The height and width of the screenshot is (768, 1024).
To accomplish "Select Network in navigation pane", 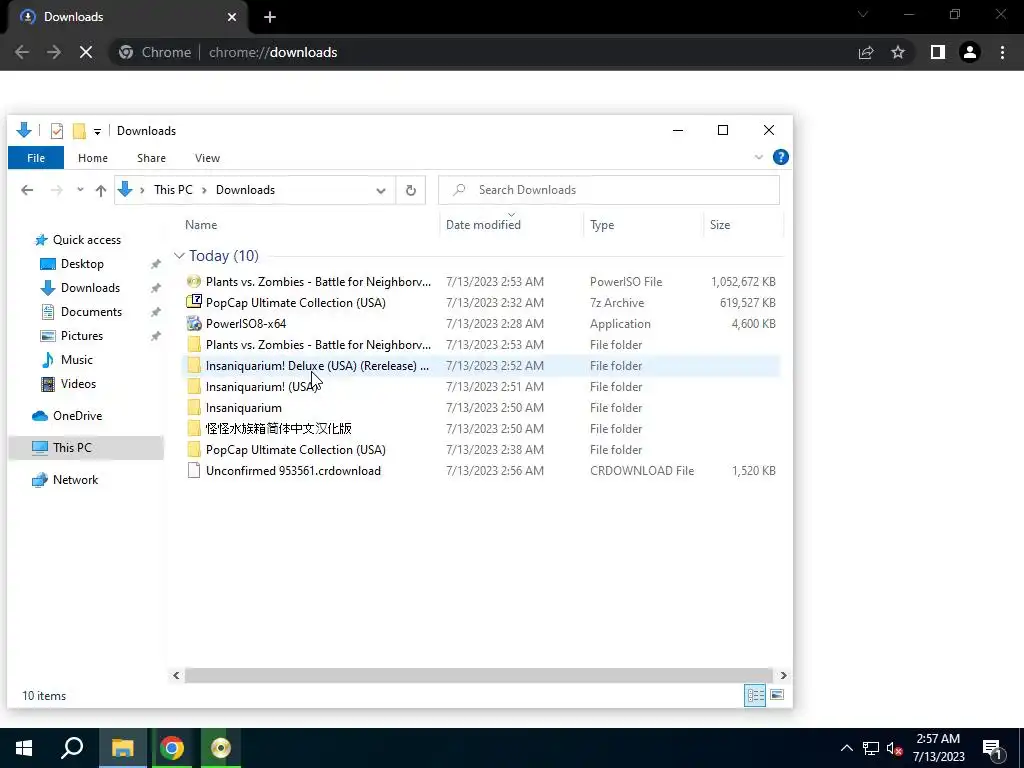I will [x=75, y=480].
